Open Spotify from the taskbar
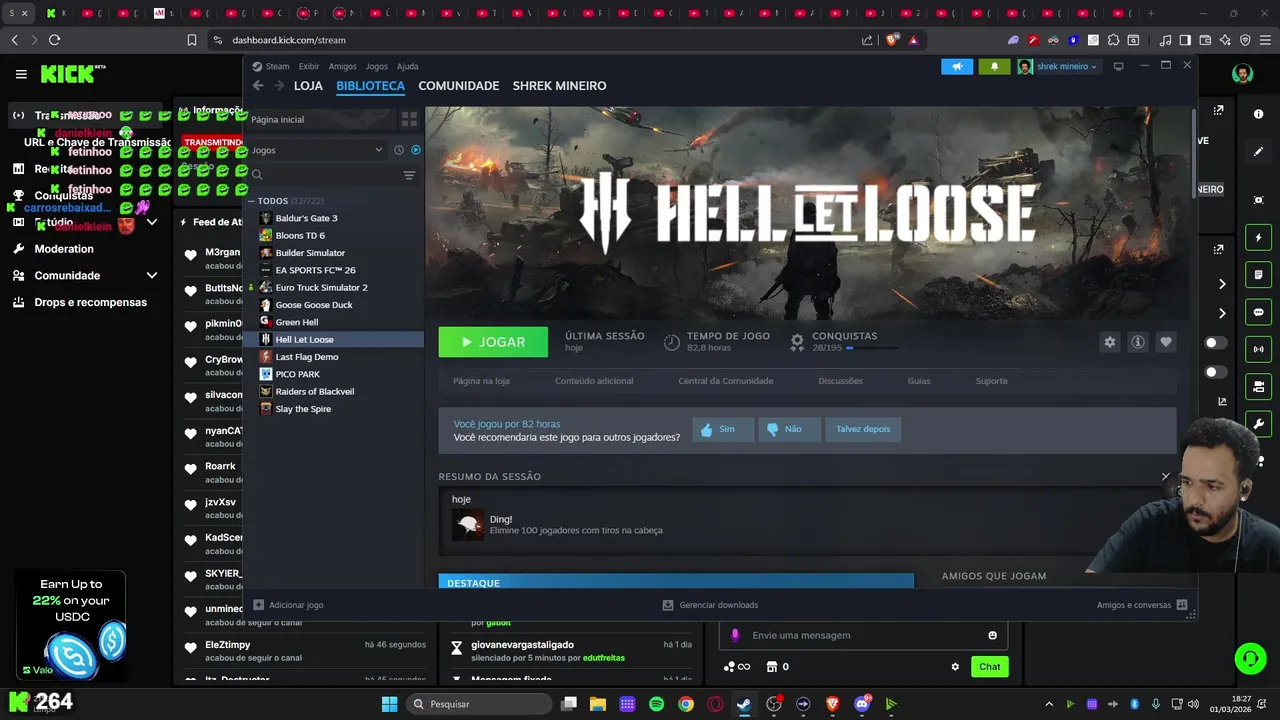Screen dimensions: 1280x720 pos(656,704)
